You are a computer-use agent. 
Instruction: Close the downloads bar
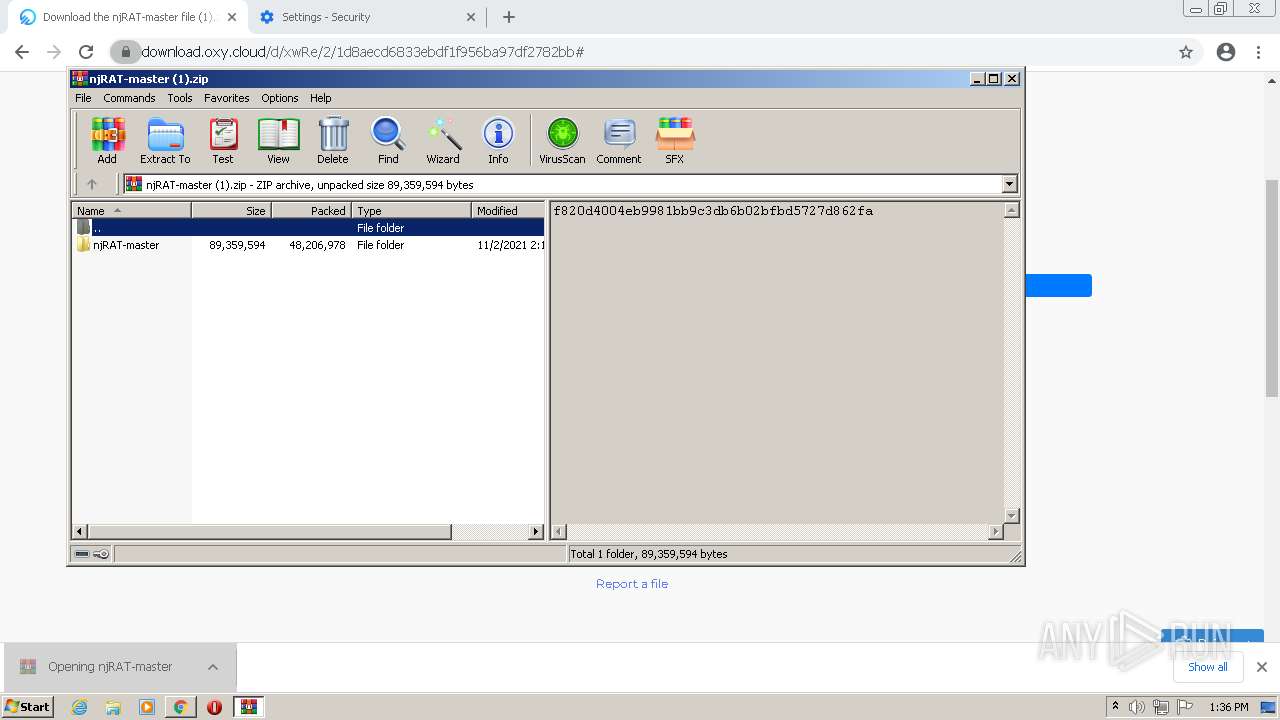click(1262, 667)
